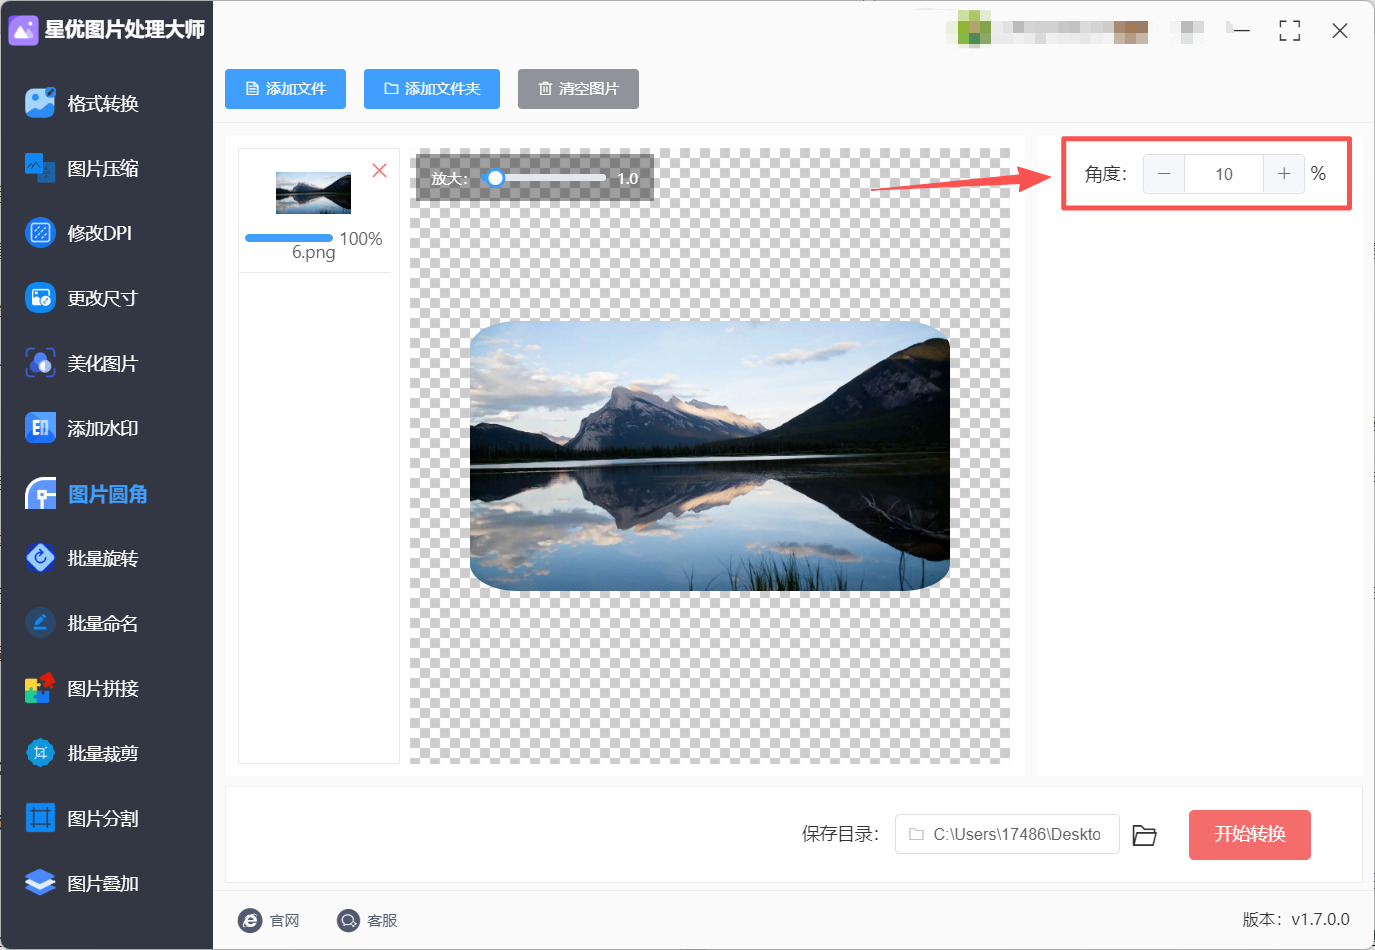Open the 图片拼接 image stitching icon
This screenshot has width=1375, height=950.
(x=40, y=688)
